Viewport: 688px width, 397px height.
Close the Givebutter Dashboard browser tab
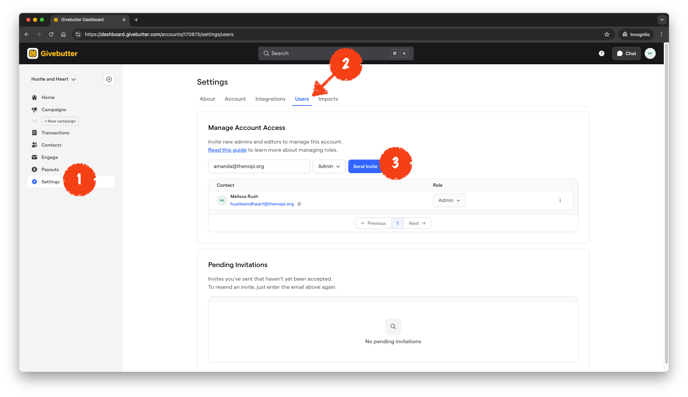click(x=124, y=20)
